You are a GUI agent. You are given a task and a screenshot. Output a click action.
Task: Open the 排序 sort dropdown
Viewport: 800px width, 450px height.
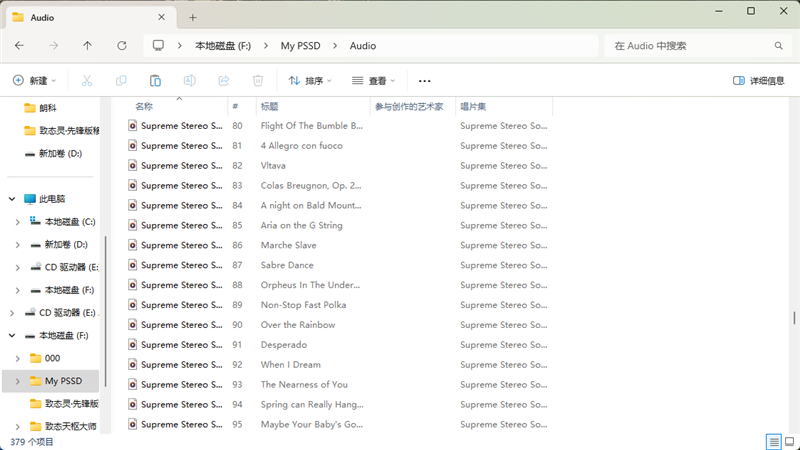pyautogui.click(x=311, y=80)
